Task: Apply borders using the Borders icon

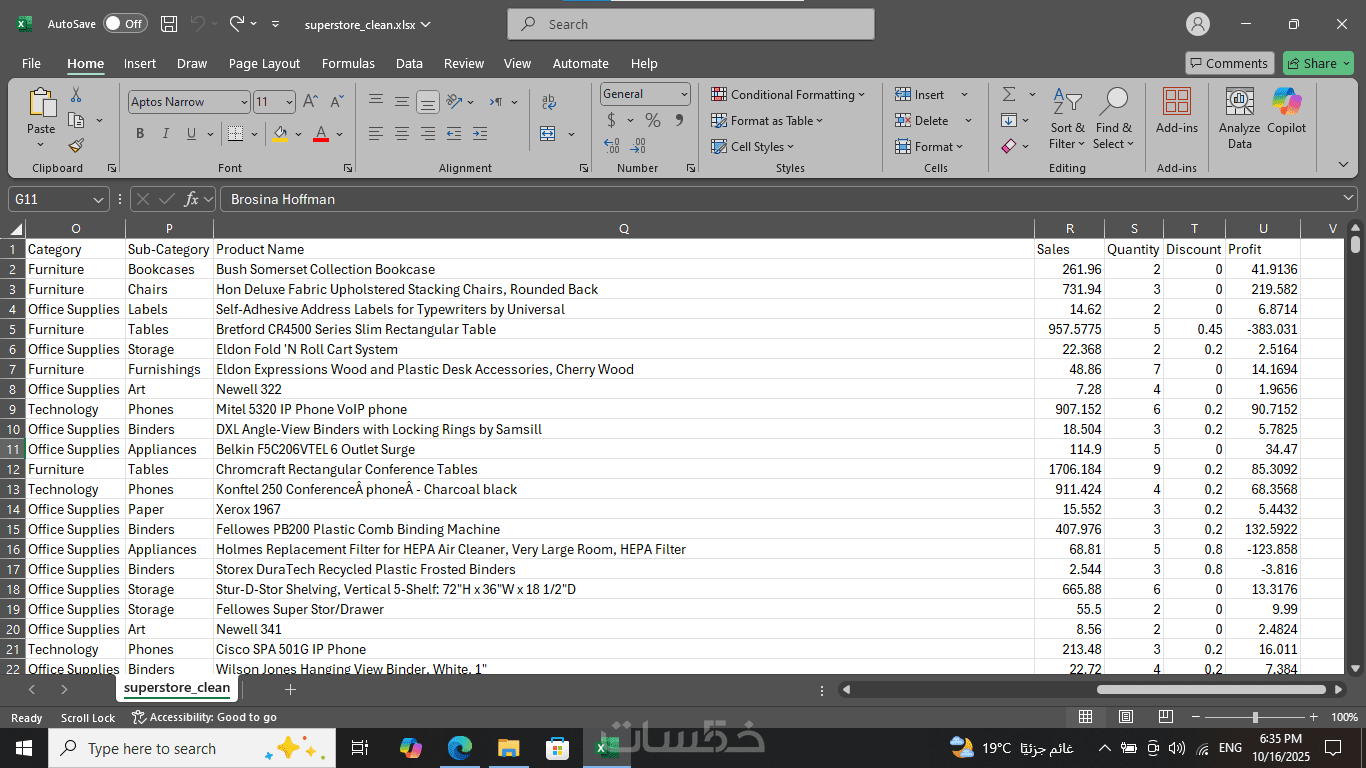Action: pyautogui.click(x=235, y=134)
